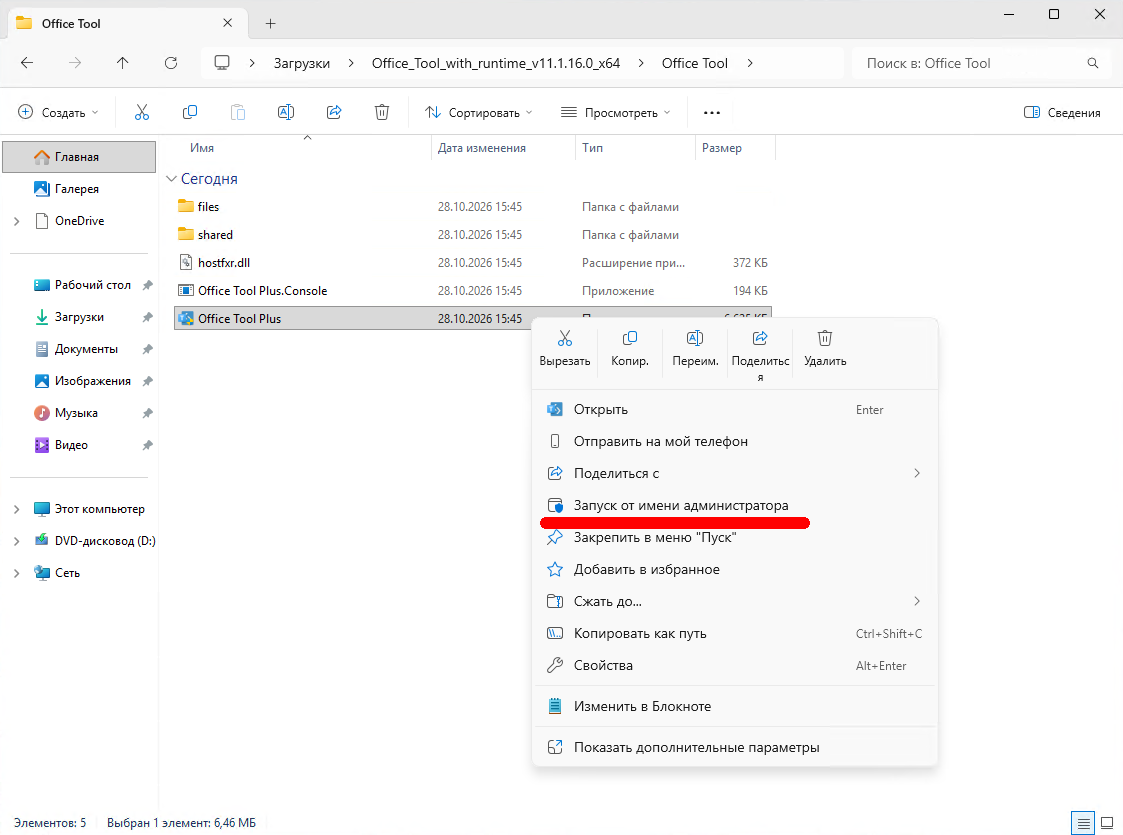The width and height of the screenshot is (1123, 835).
Task: Click the Share icon in the toolbar
Action: pos(334,112)
